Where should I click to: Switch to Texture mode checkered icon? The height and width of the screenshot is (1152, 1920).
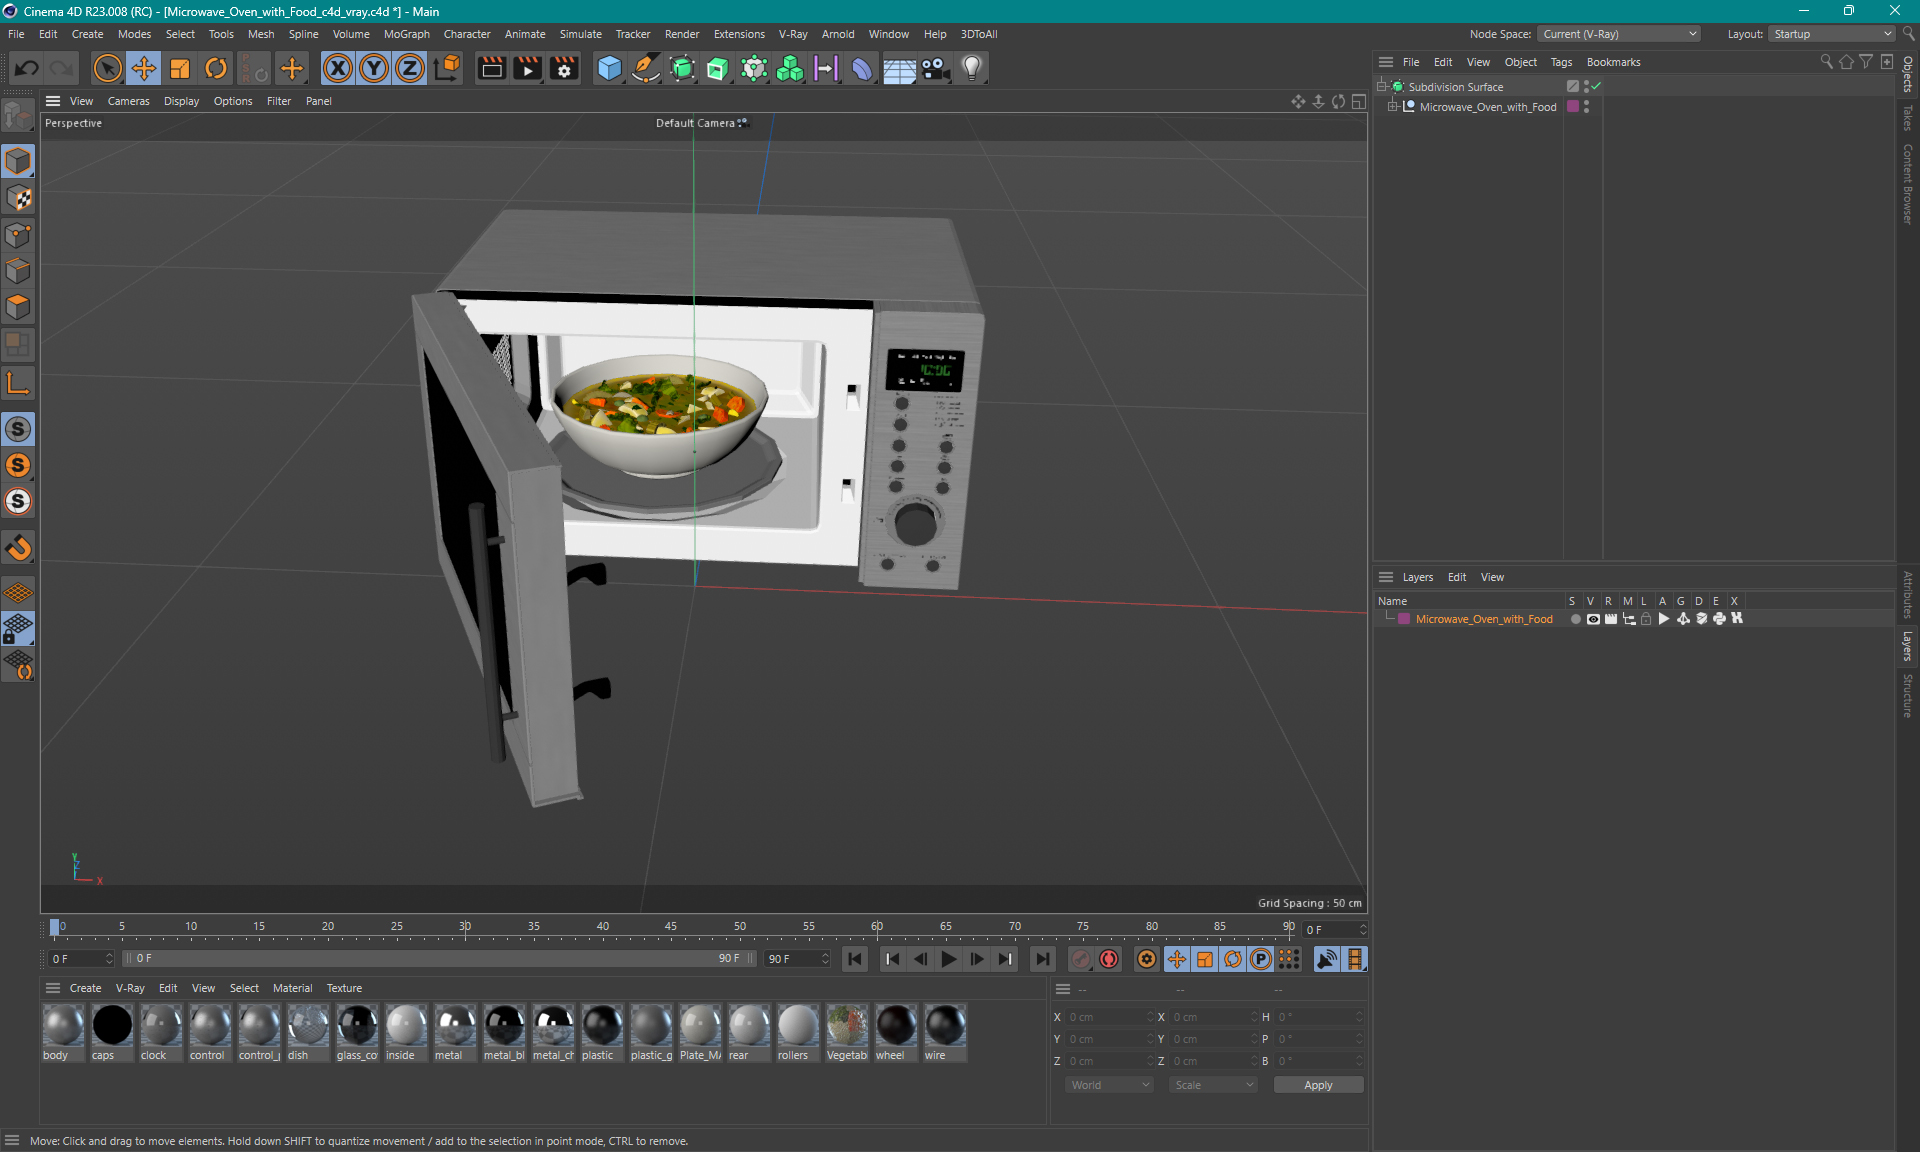click(18, 198)
